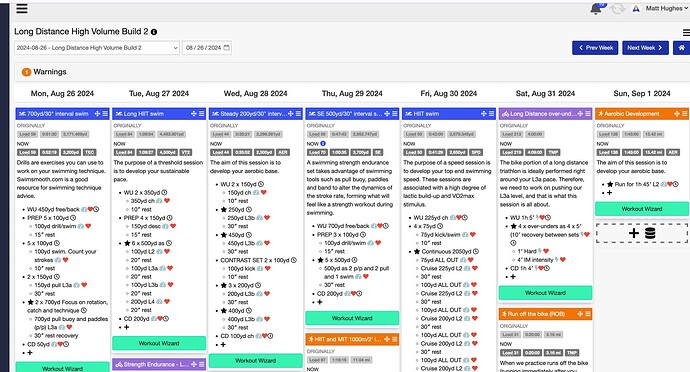Click move icon on SE 500yd/30" card
Screen dimensions: 690x372
(387, 114)
